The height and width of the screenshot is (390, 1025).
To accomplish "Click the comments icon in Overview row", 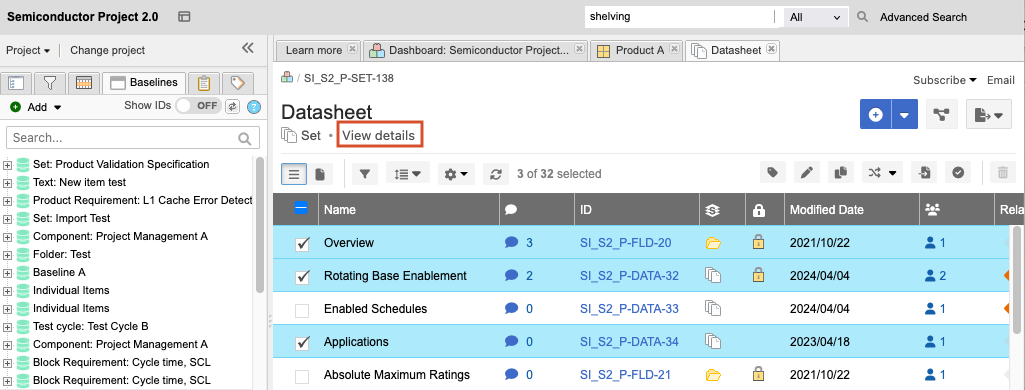I will coord(512,242).
